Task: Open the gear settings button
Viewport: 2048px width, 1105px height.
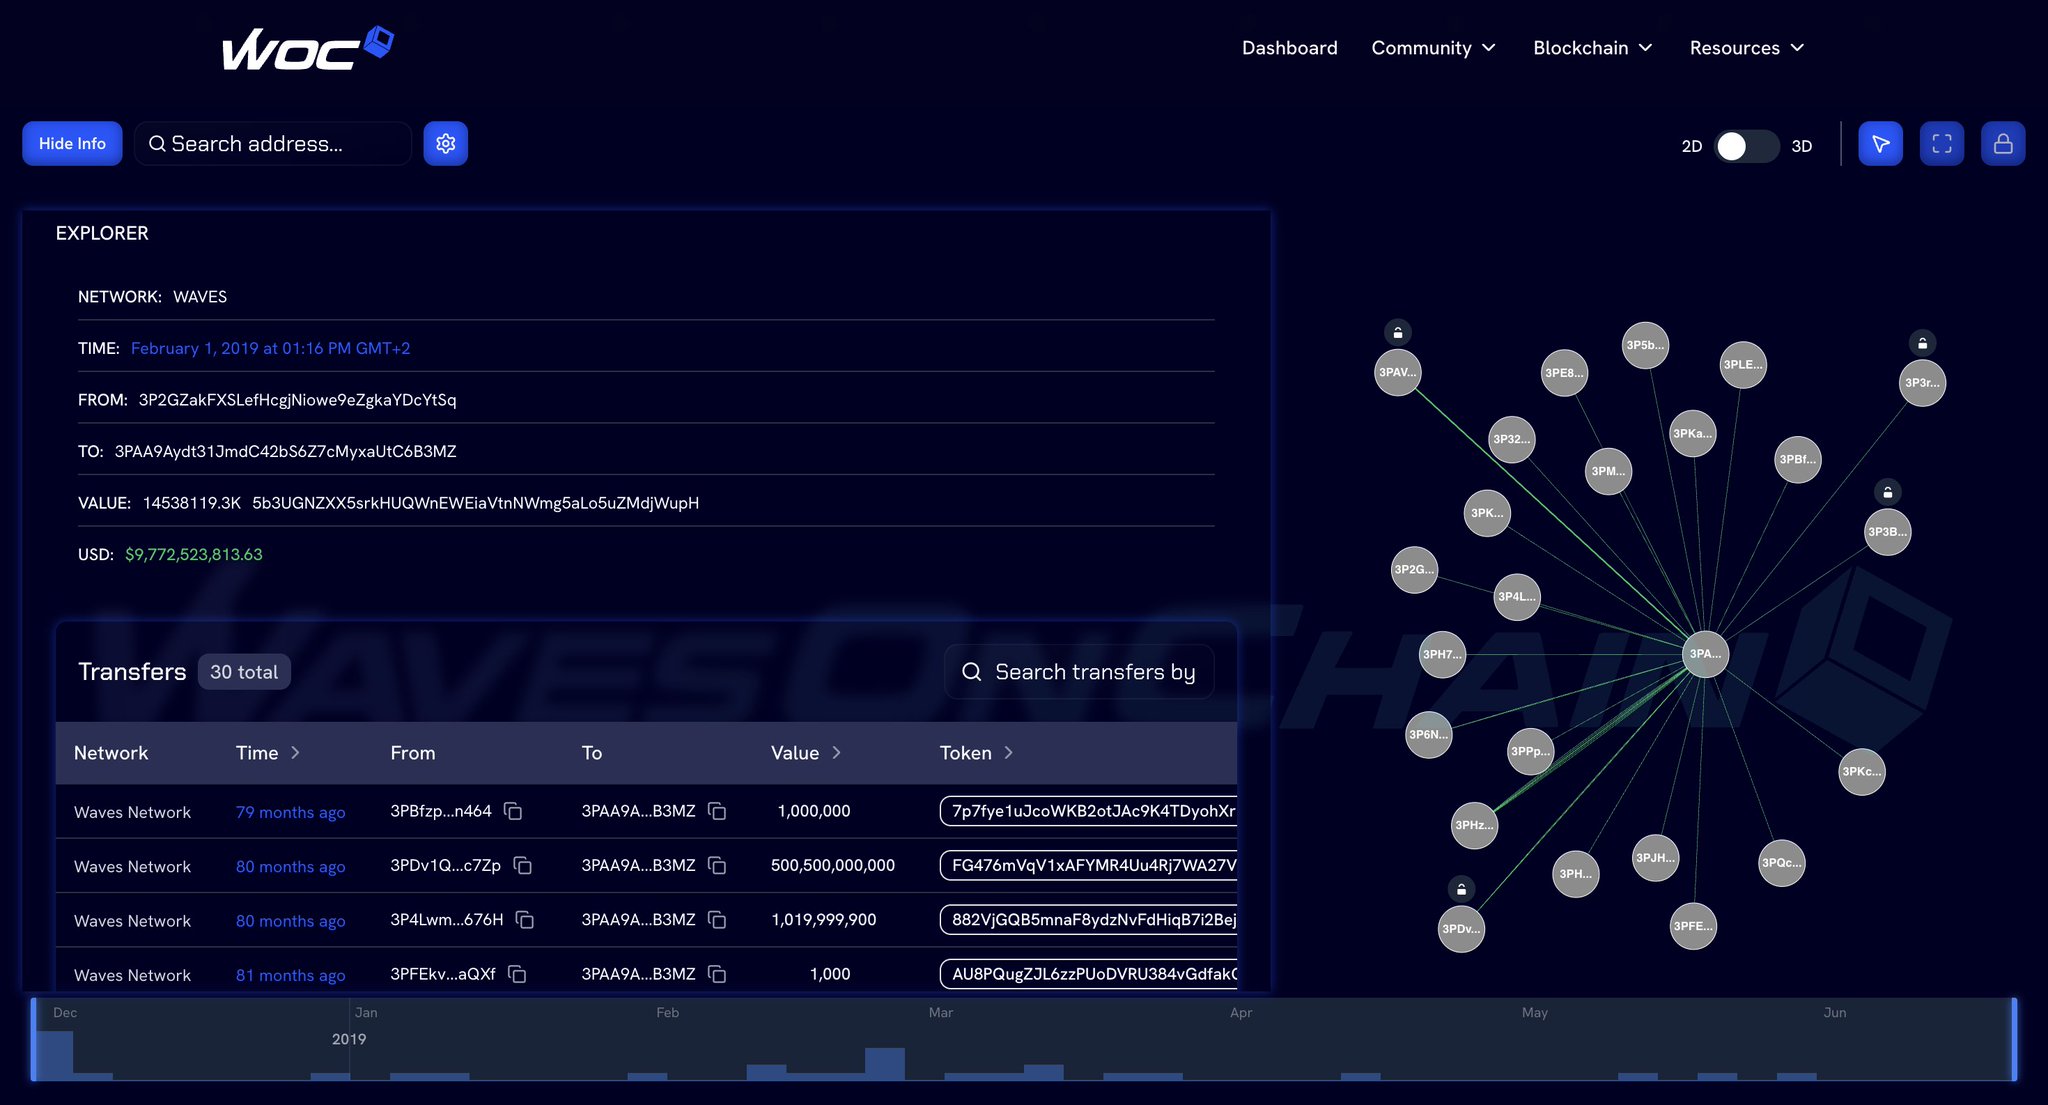Action: [445, 144]
